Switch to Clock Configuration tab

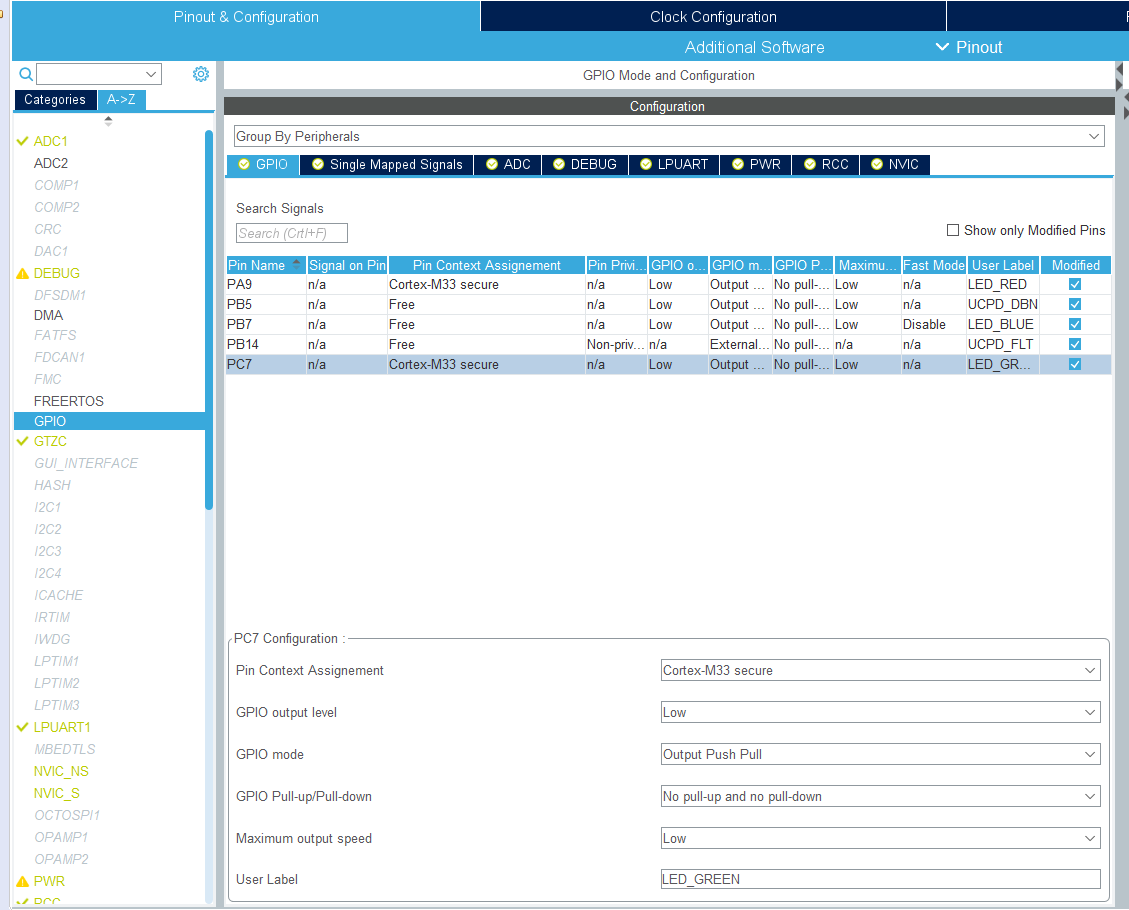(713, 17)
